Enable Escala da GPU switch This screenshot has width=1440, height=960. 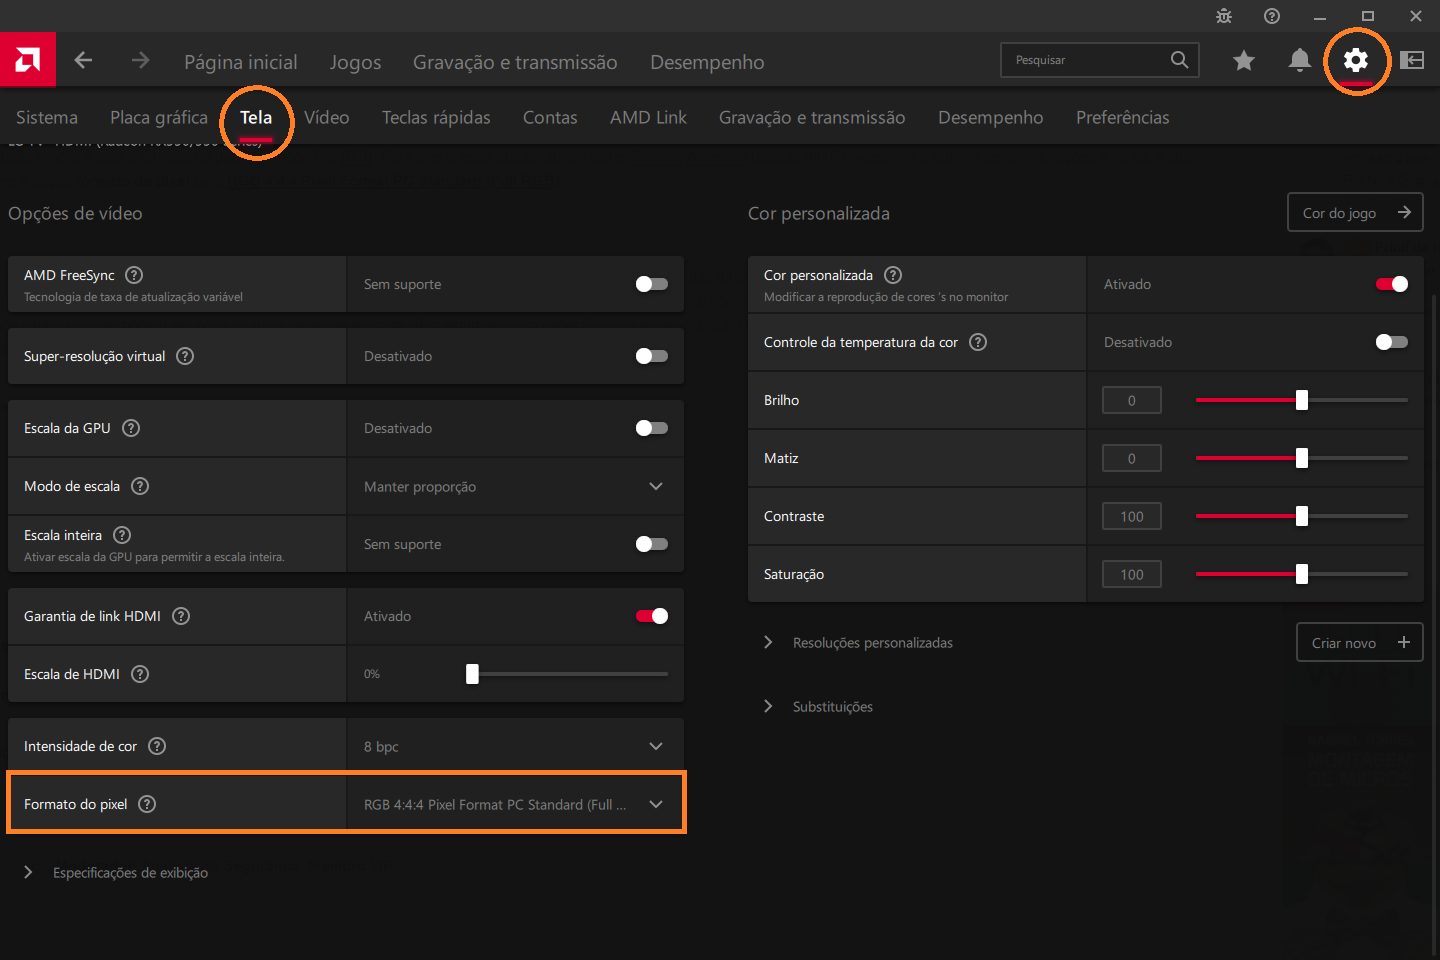tap(652, 428)
